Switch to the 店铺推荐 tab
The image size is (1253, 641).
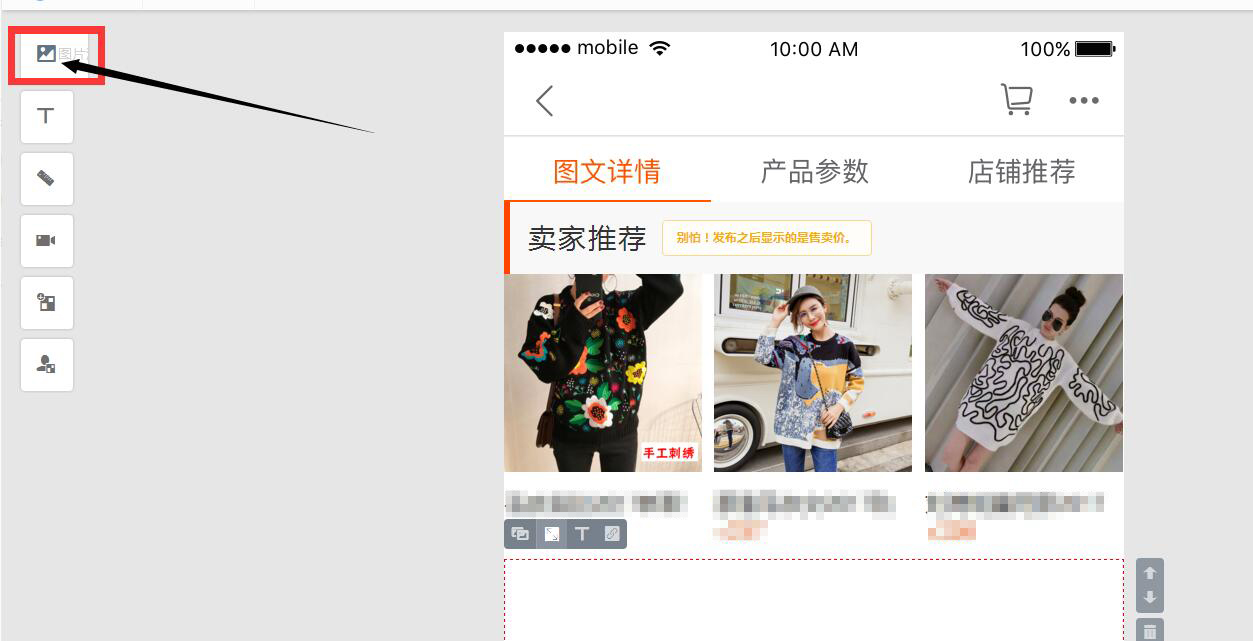[x=1021, y=171]
